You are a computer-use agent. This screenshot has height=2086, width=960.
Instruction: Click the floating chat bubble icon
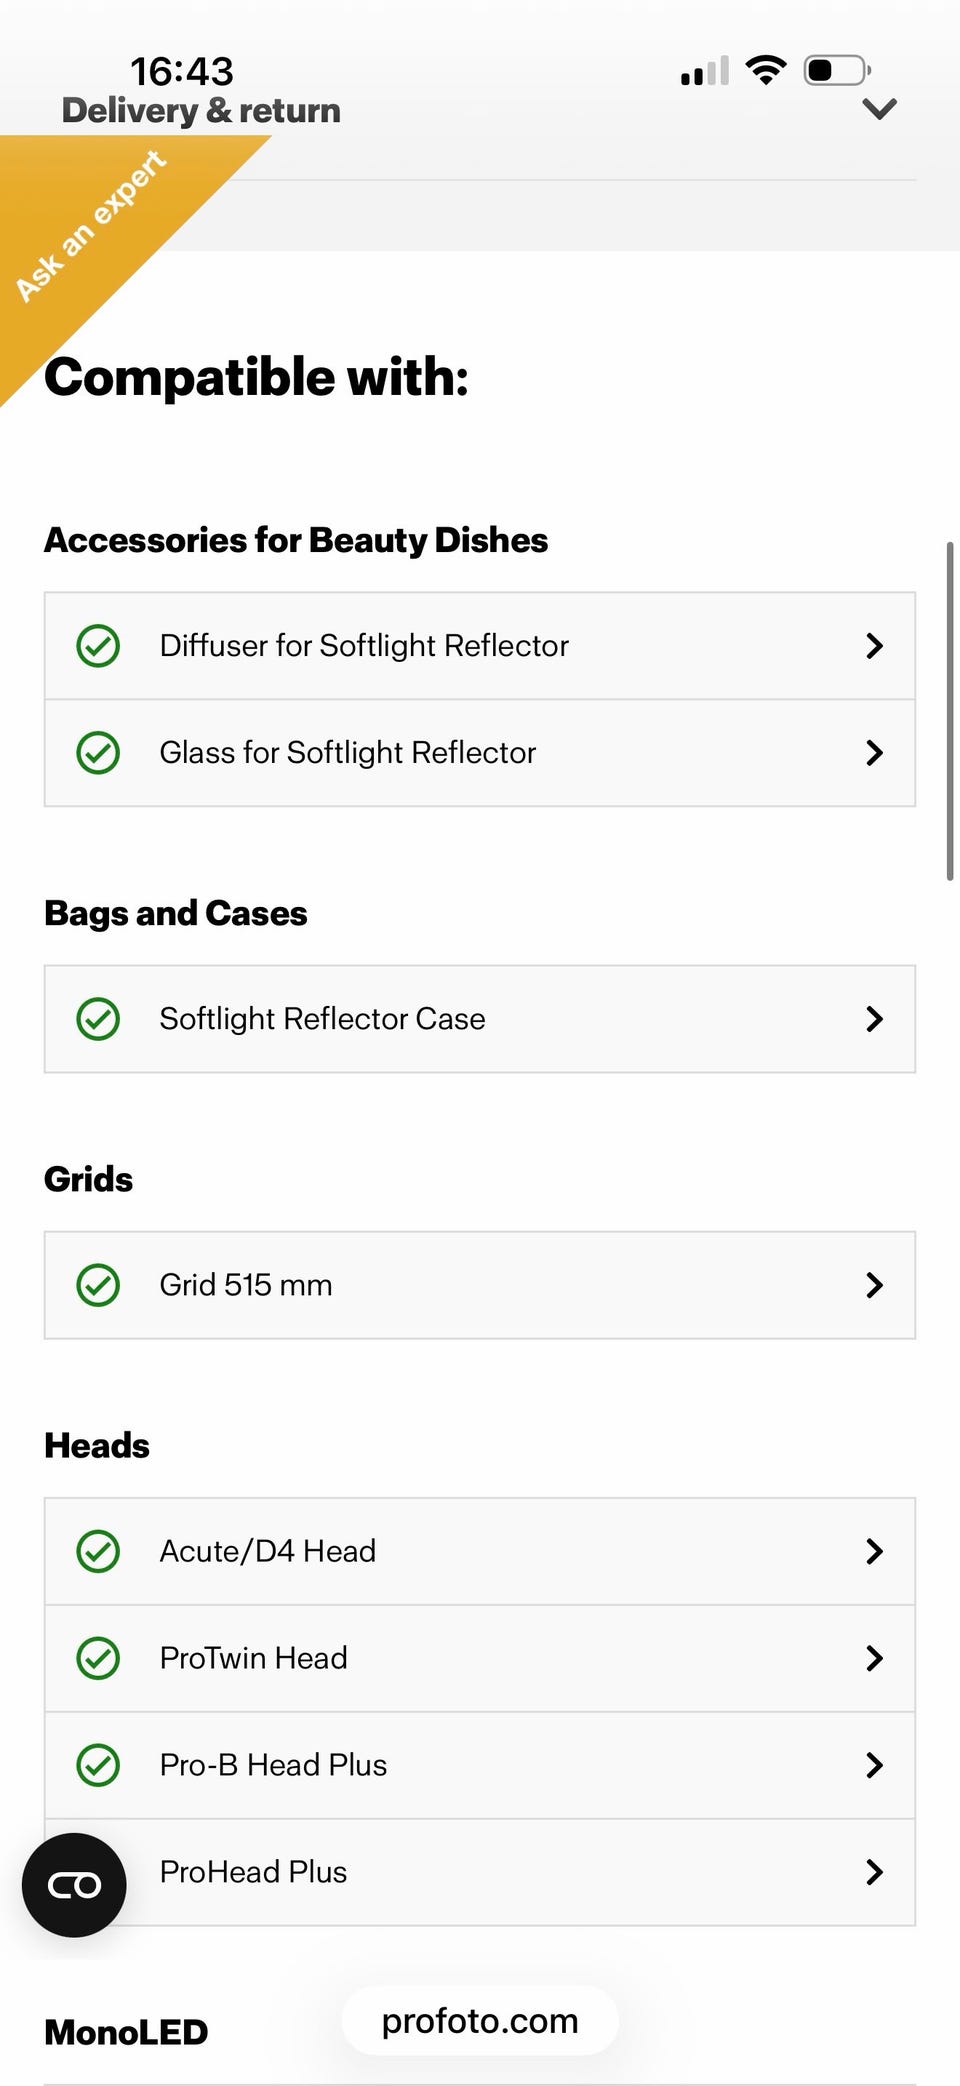pyautogui.click(x=74, y=1885)
